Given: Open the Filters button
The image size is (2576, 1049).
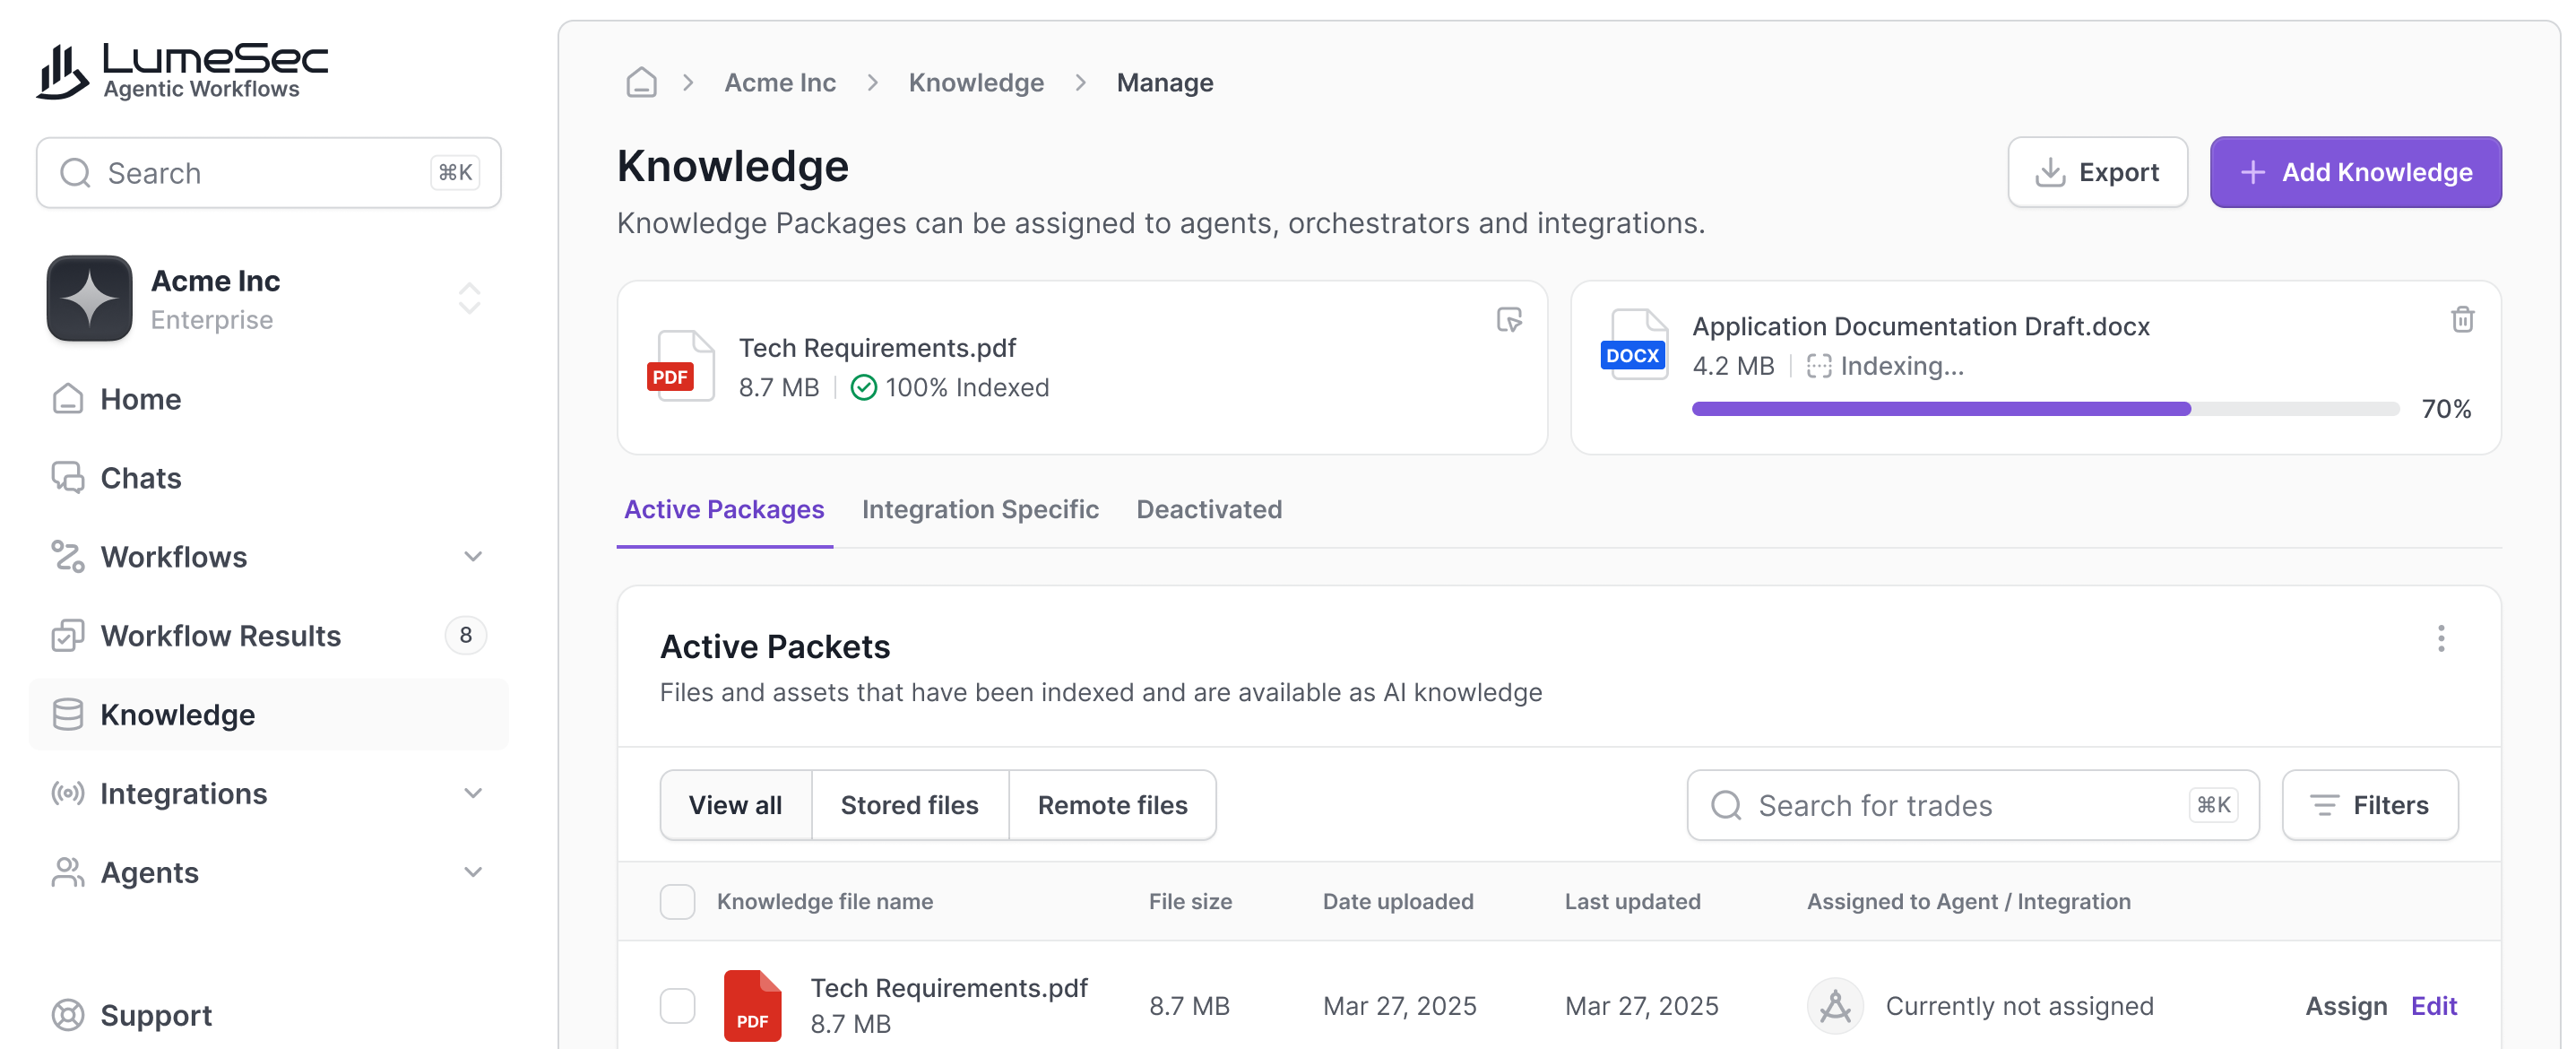Looking at the screenshot, I should [x=2369, y=805].
